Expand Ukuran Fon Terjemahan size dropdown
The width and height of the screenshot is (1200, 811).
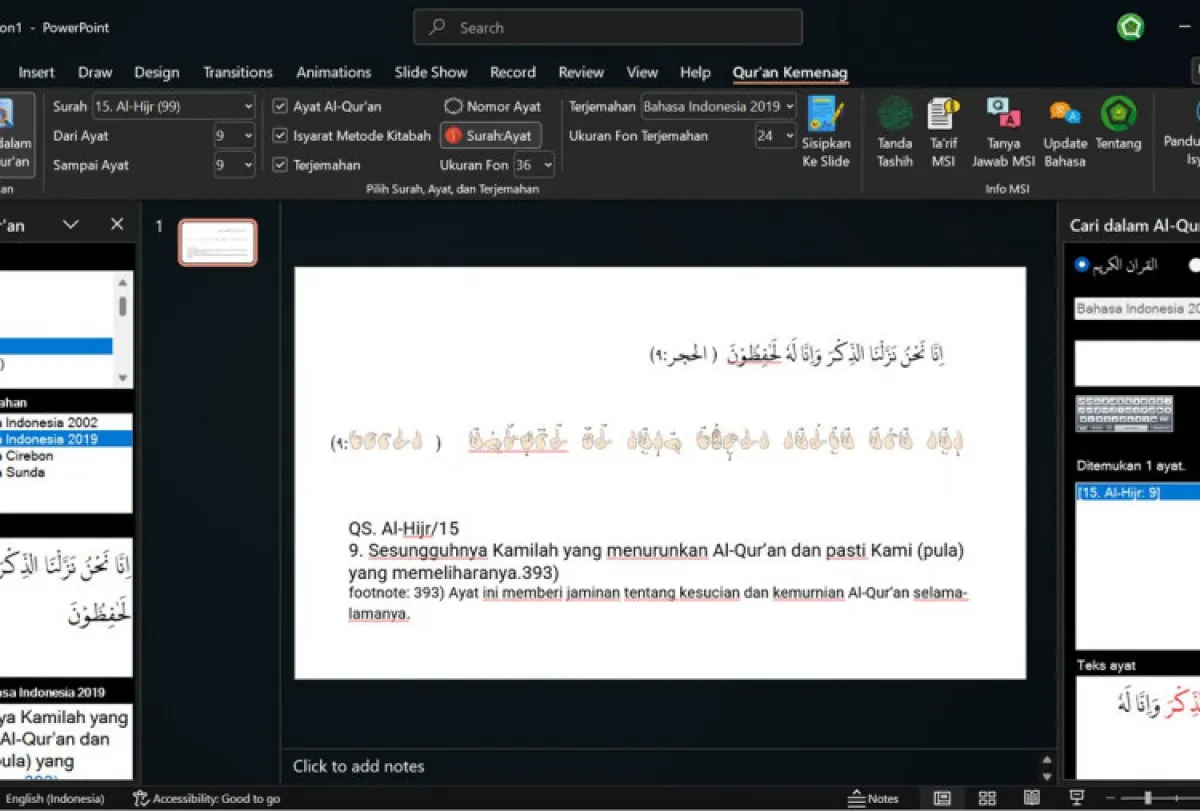(x=789, y=136)
